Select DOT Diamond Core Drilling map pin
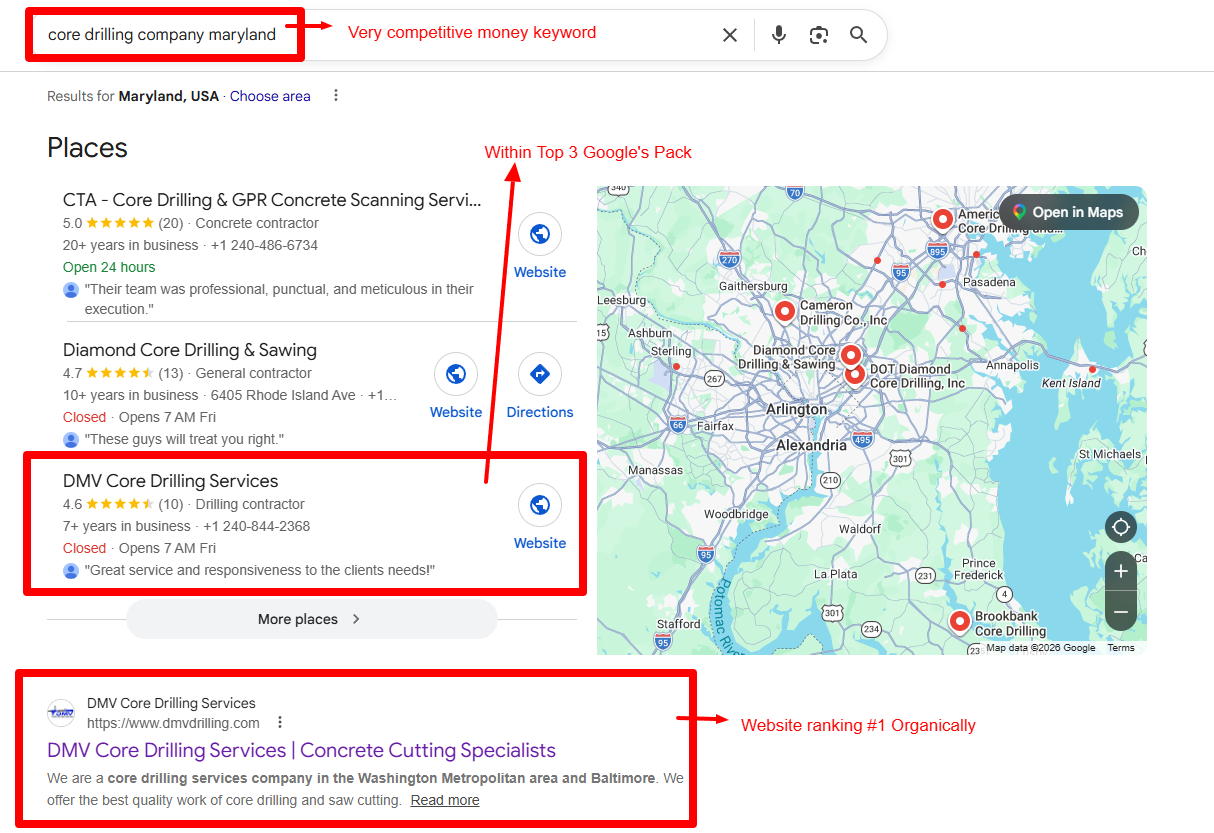The height and width of the screenshot is (833, 1214). [854, 375]
